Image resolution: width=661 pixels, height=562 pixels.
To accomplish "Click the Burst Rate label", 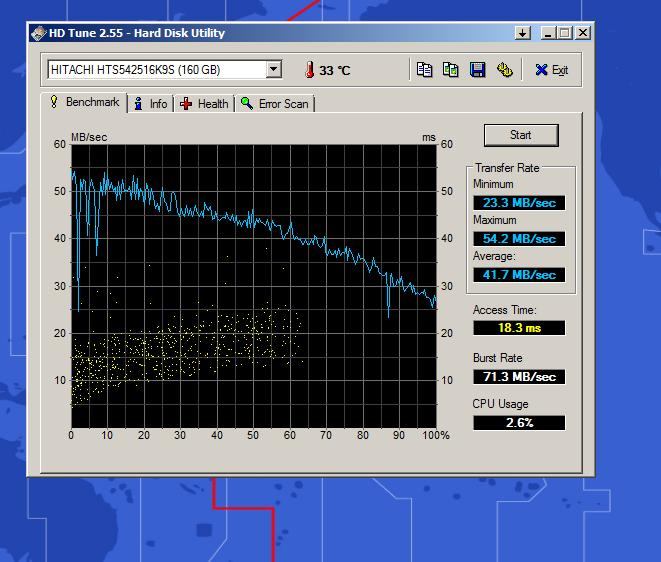I will pyautogui.click(x=497, y=358).
